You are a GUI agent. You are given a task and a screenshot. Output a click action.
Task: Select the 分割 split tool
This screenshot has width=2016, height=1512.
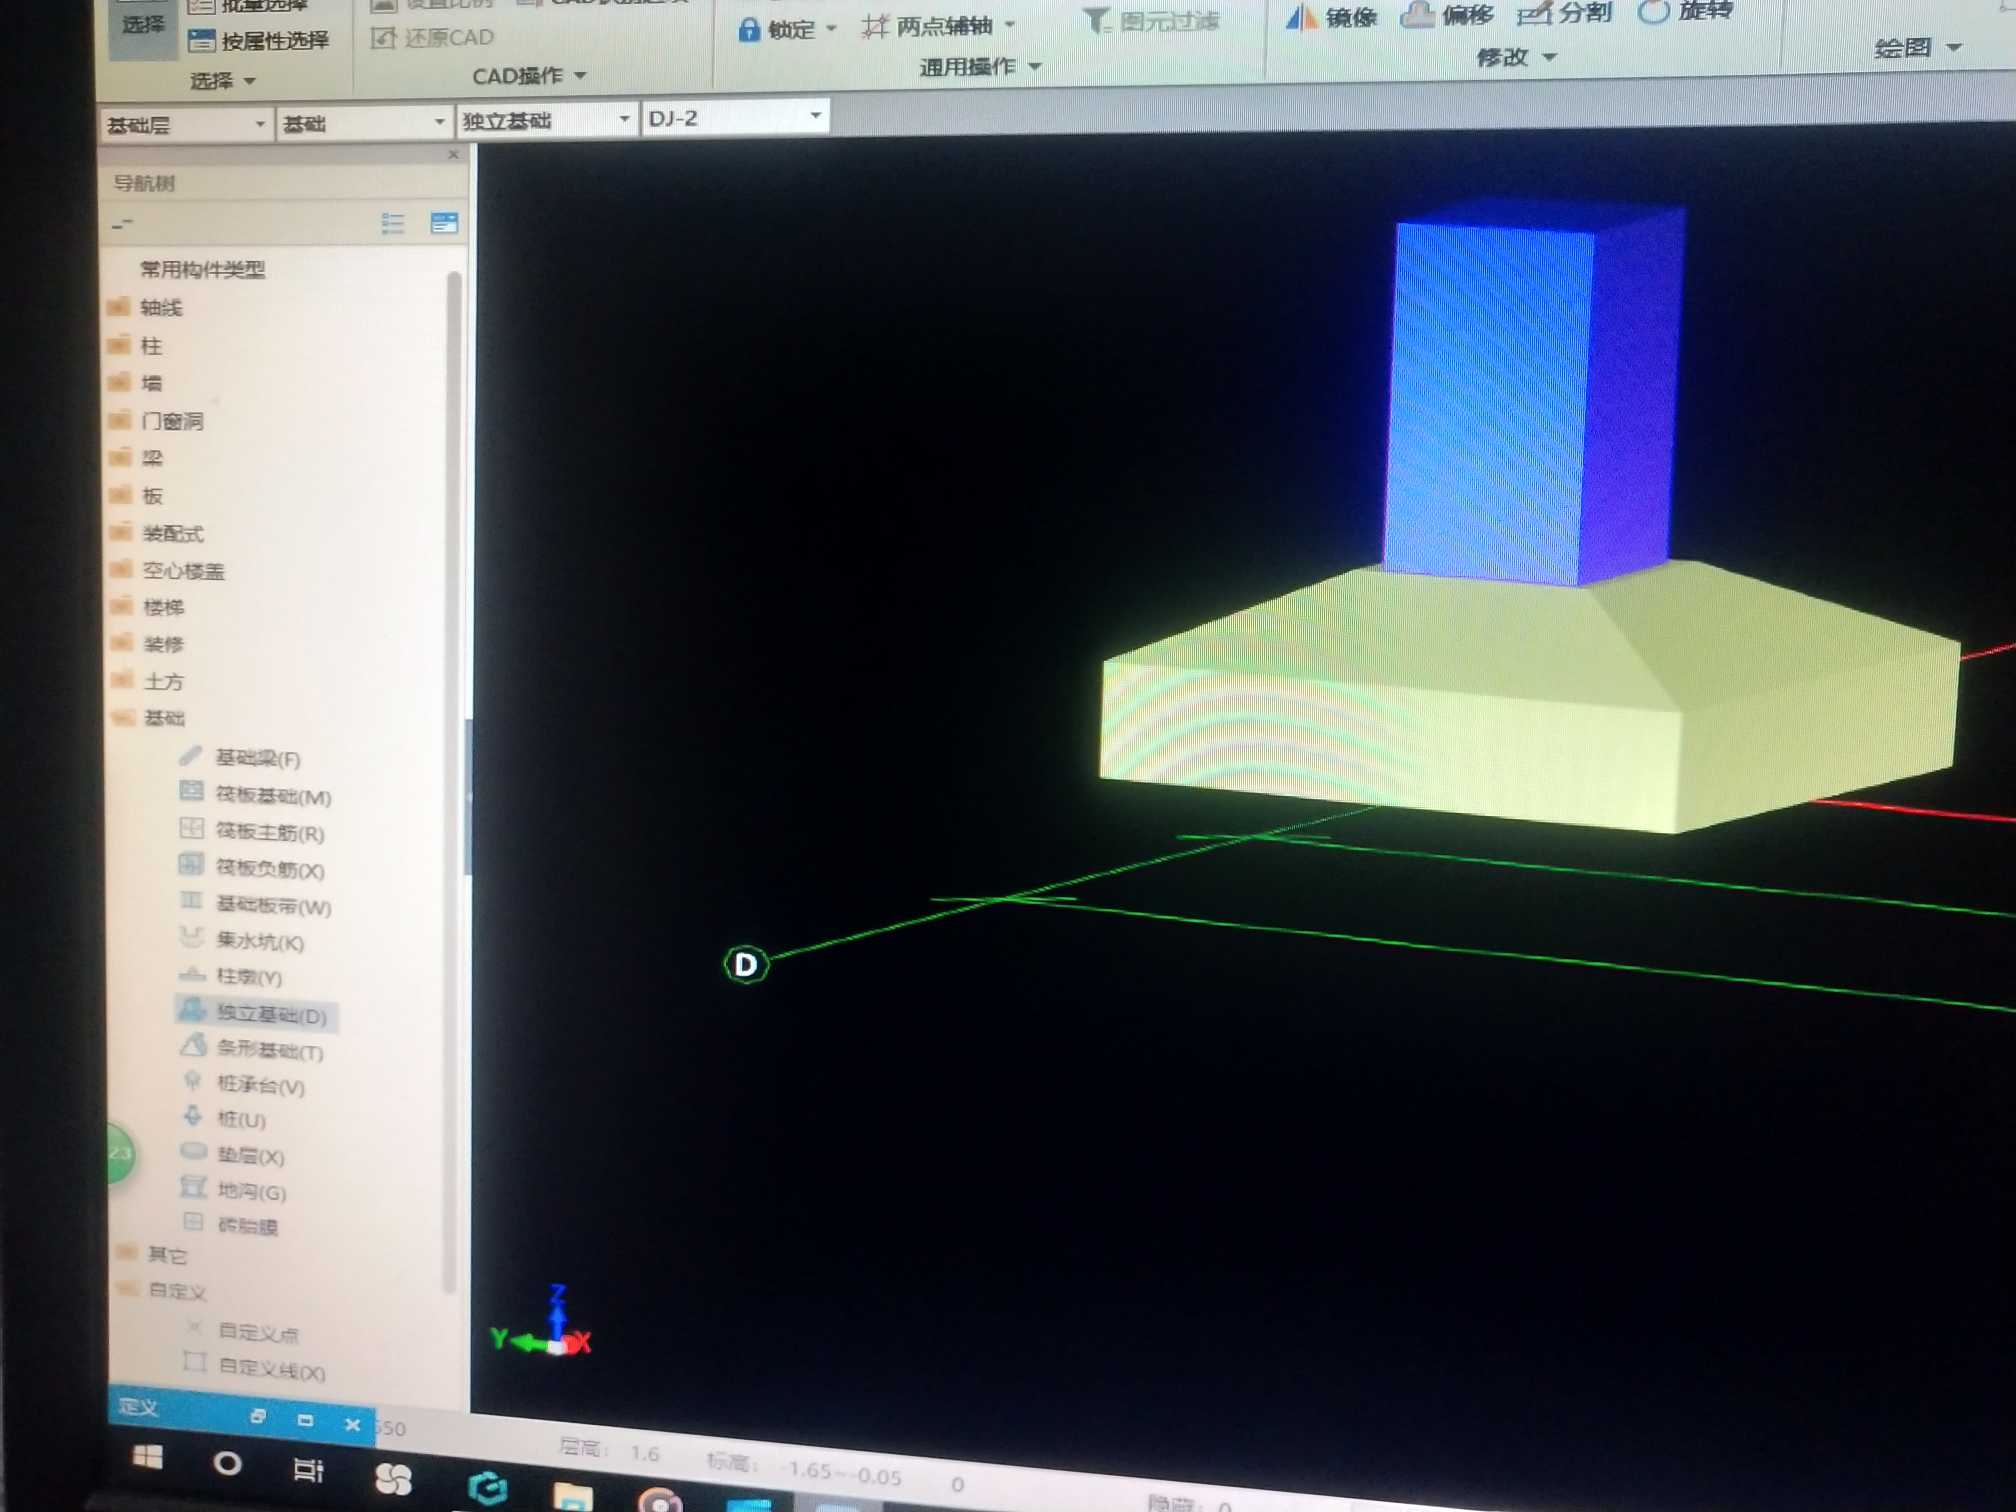(x=1565, y=13)
